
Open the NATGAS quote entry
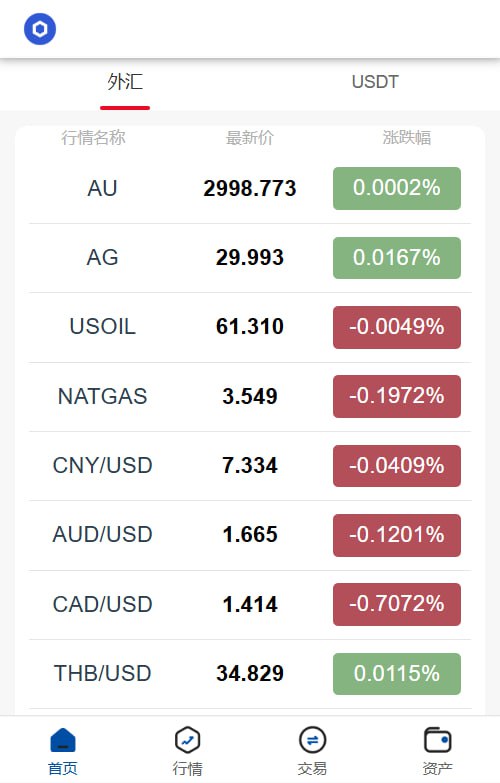tap(250, 396)
